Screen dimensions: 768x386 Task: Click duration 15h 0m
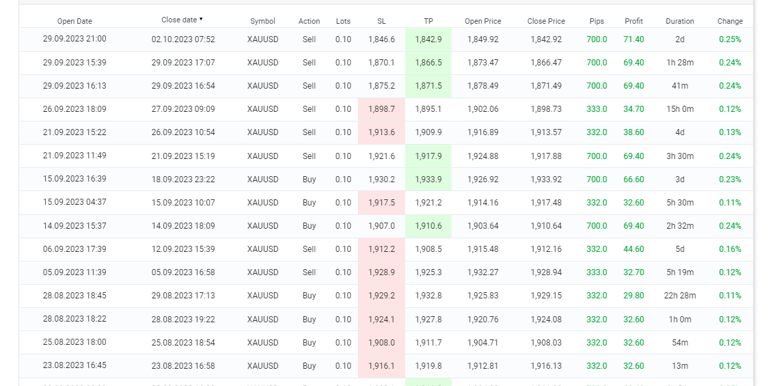[680, 109]
